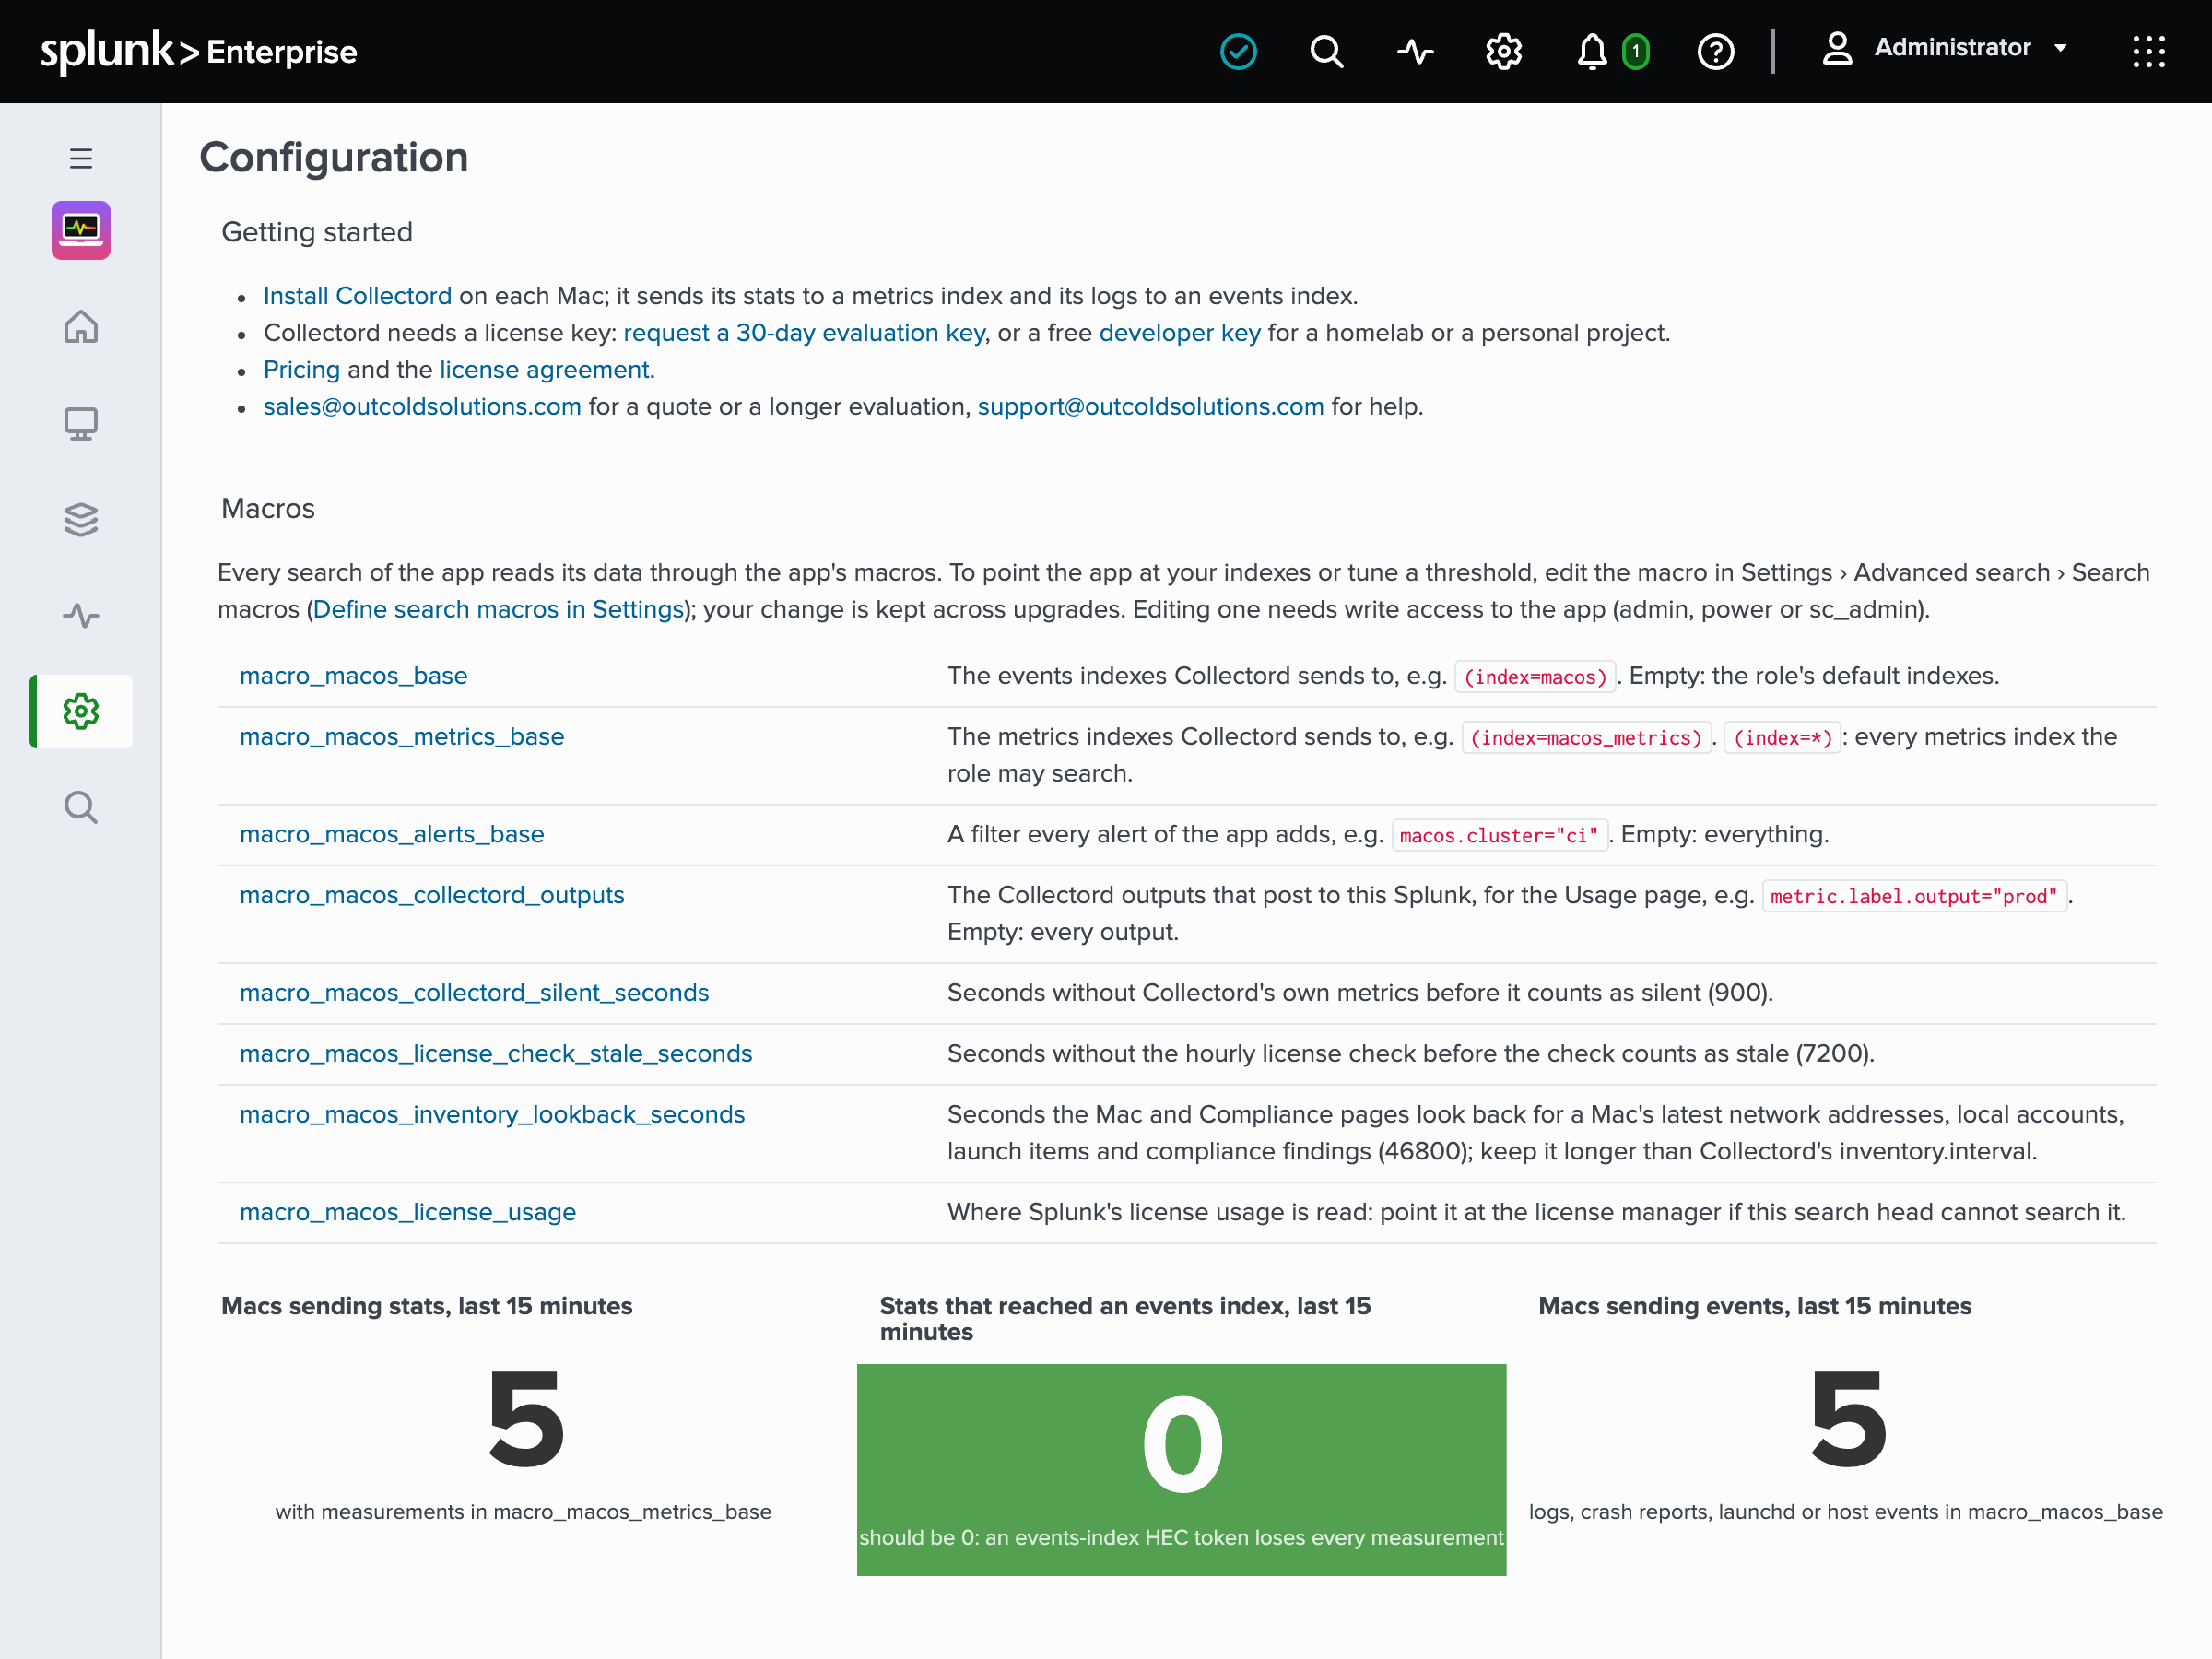Open the layers stack sidebar page

pyautogui.click(x=81, y=519)
